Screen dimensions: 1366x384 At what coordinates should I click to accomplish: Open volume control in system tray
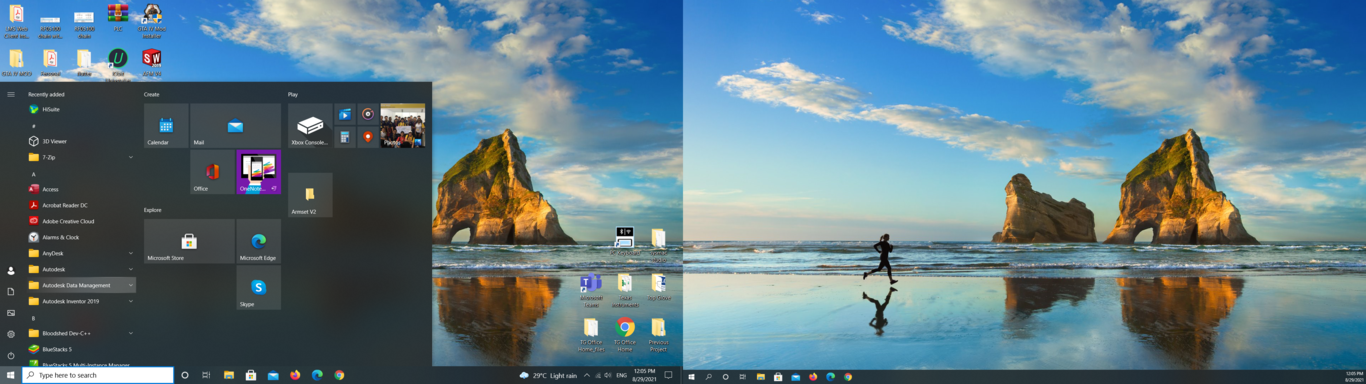608,375
